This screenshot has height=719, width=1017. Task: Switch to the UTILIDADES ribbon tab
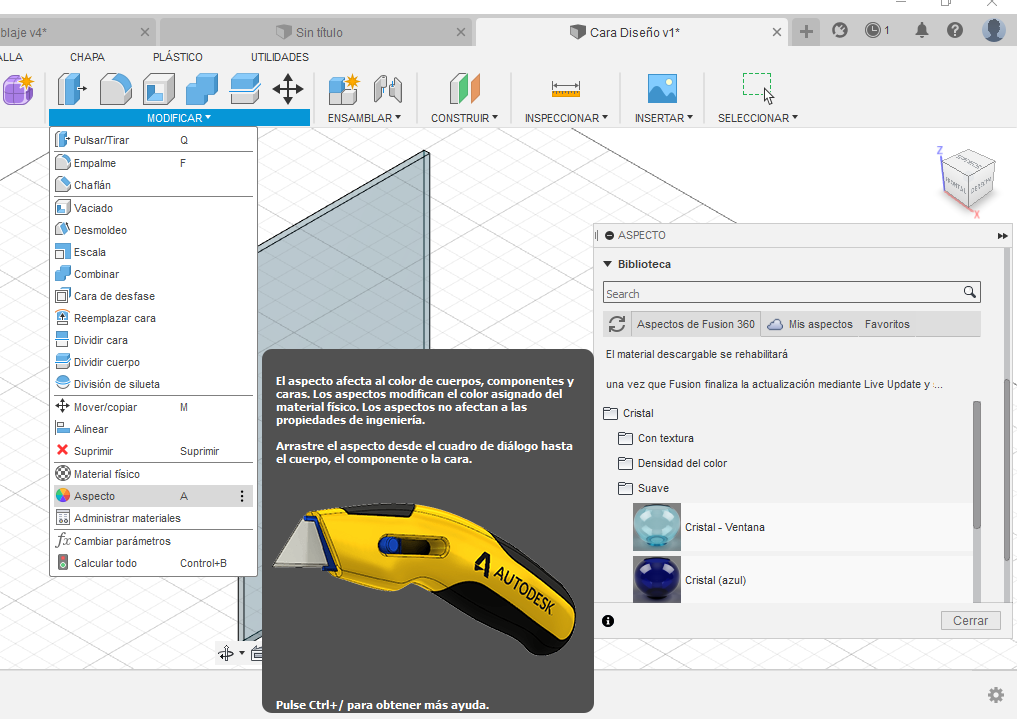280,57
